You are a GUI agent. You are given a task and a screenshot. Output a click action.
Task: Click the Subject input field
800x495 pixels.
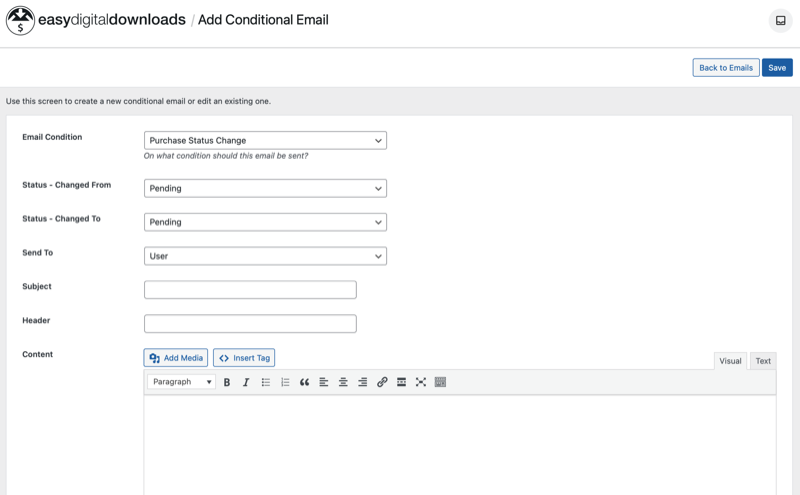coord(250,290)
